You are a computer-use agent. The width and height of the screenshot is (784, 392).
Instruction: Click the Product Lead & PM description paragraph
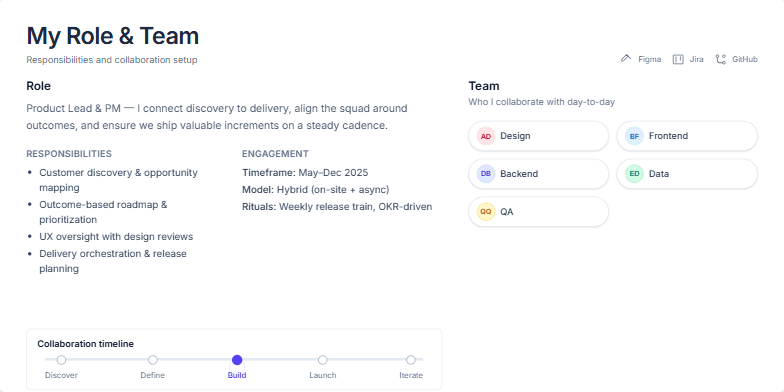(217, 117)
